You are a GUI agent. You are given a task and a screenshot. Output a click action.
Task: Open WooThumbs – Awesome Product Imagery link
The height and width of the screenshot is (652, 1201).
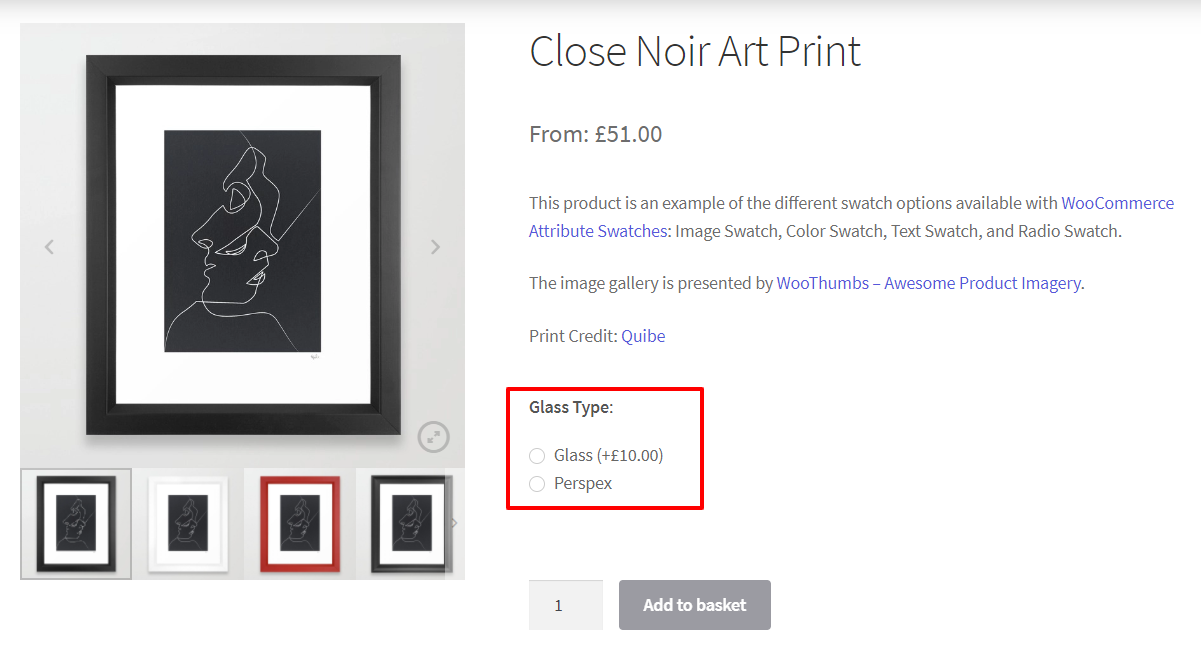pos(929,283)
